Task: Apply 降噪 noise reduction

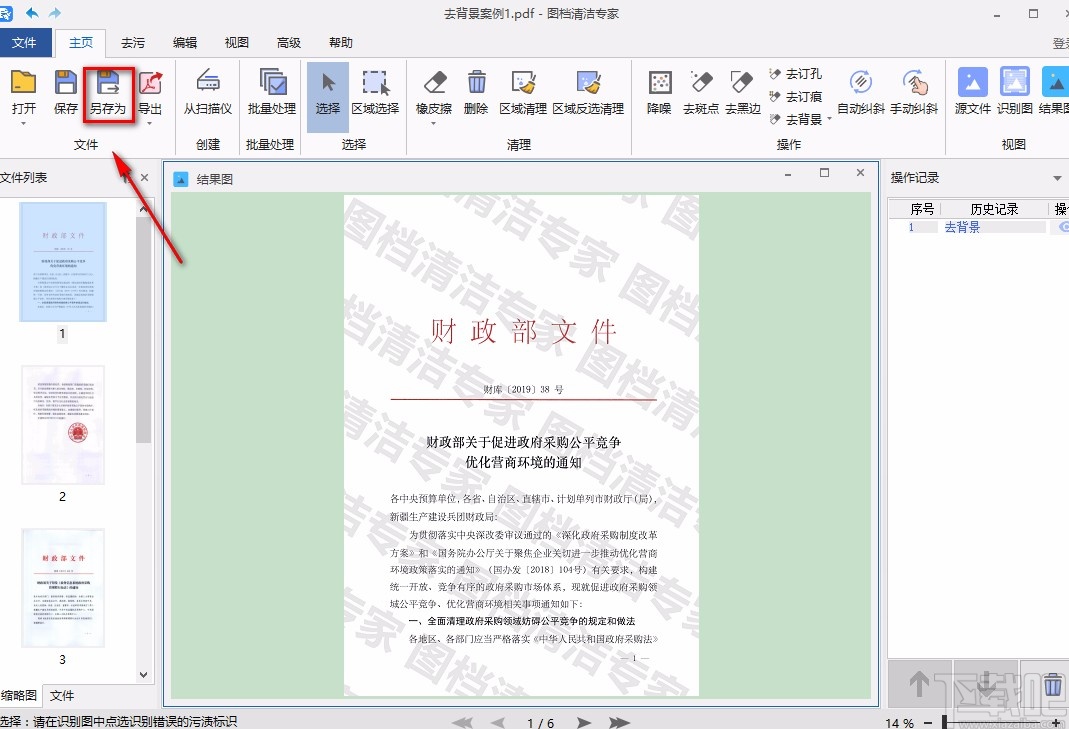Action: 658,95
